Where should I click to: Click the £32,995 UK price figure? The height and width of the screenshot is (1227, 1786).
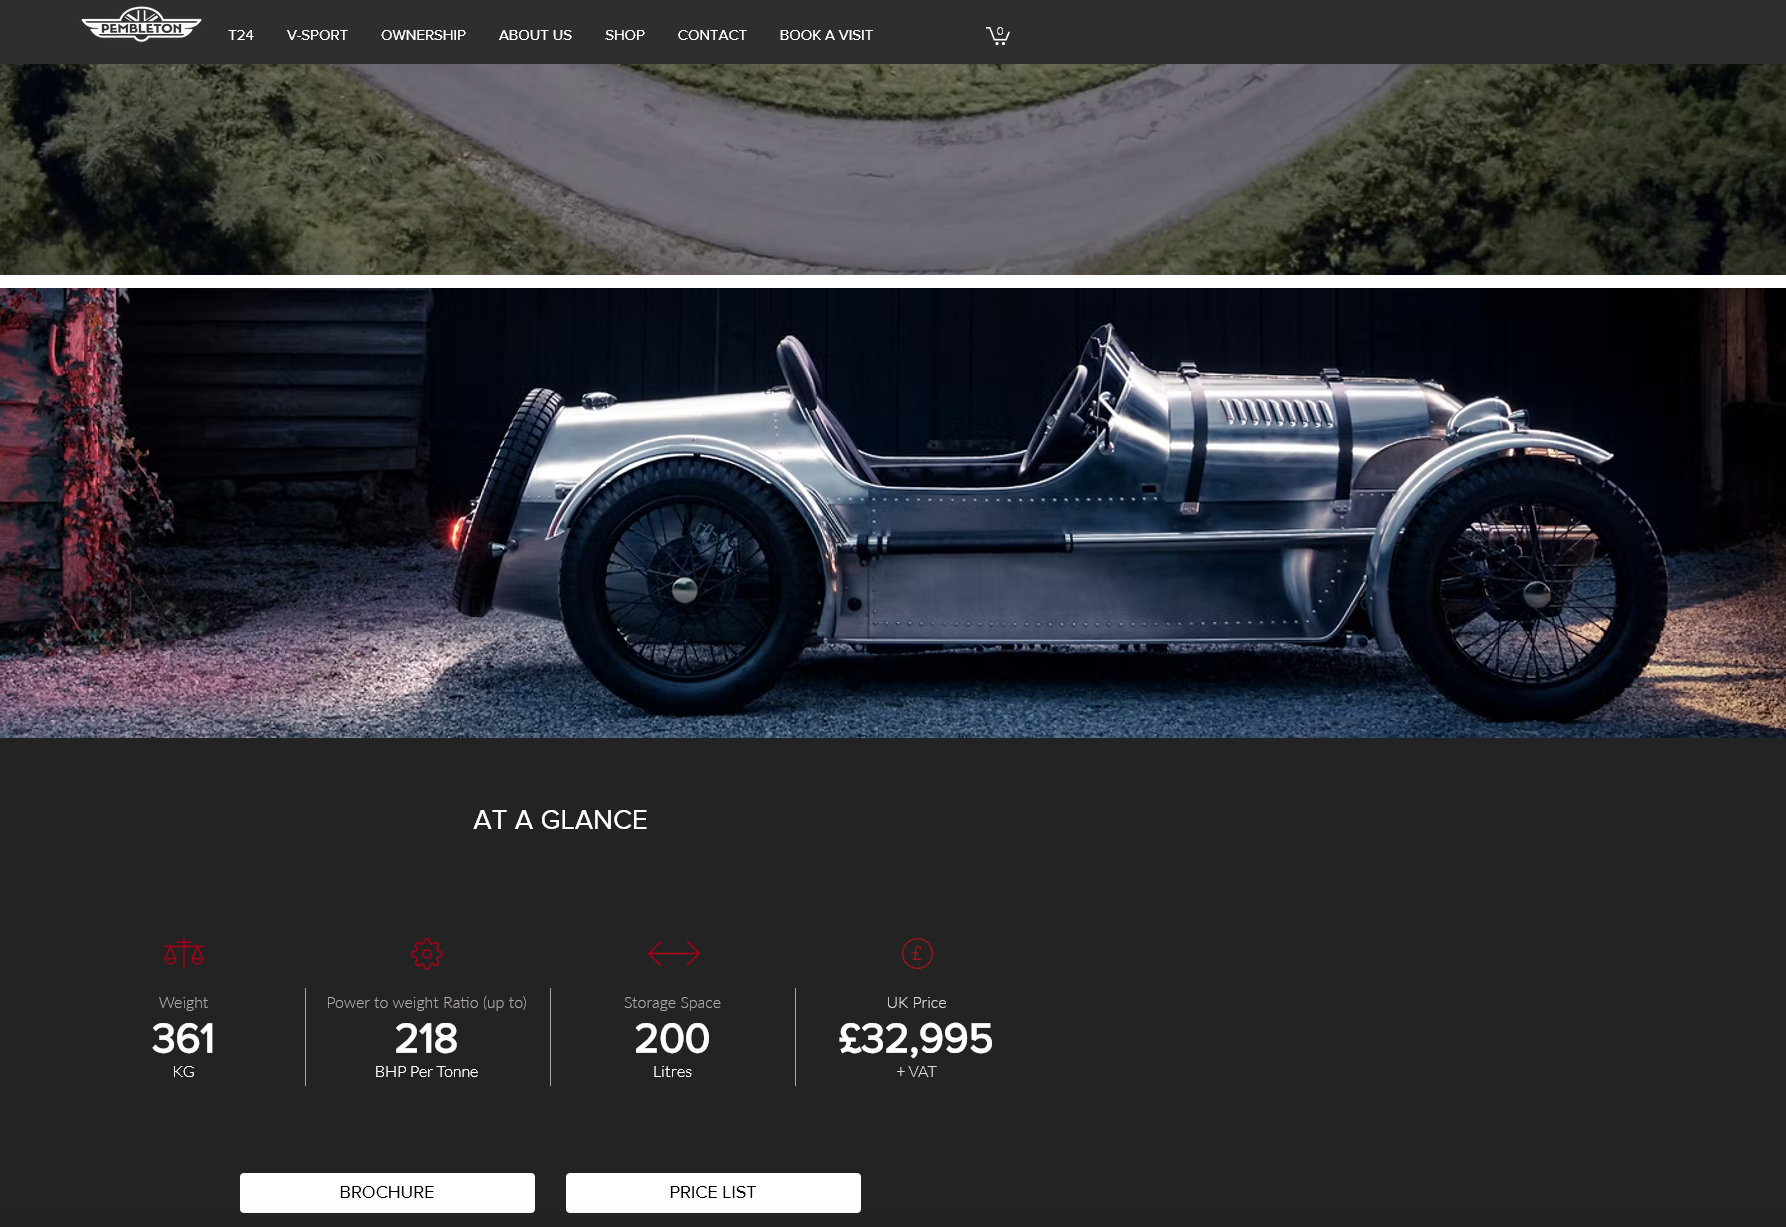coord(916,1038)
